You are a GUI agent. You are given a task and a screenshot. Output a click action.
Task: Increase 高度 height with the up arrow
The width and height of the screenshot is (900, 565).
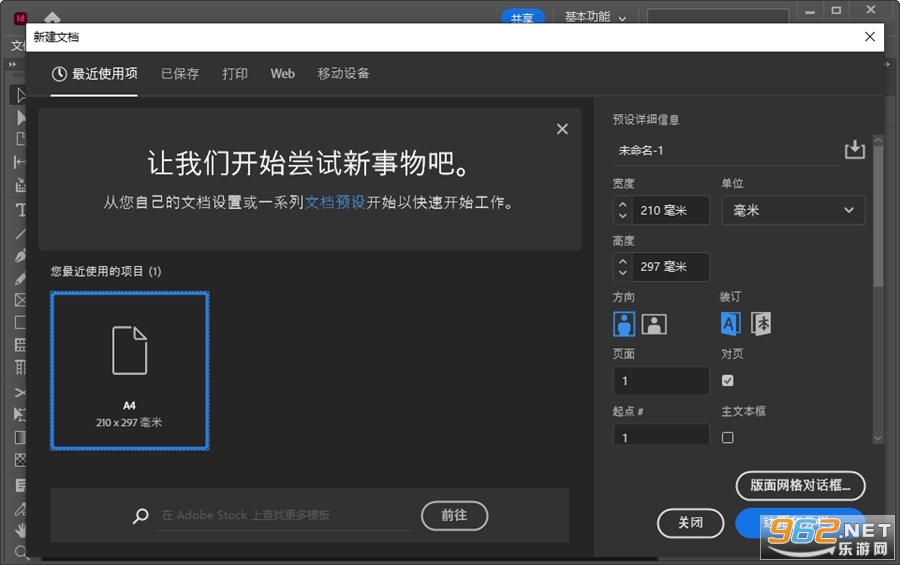623,261
